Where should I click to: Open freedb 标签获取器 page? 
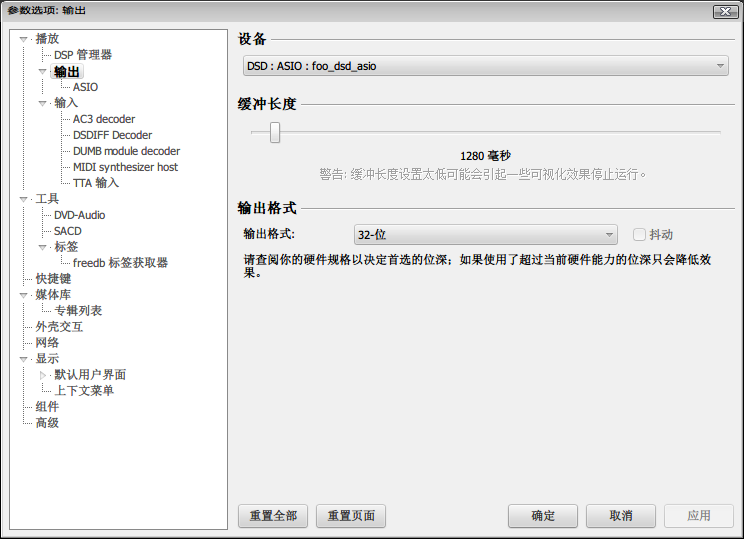coord(120,263)
